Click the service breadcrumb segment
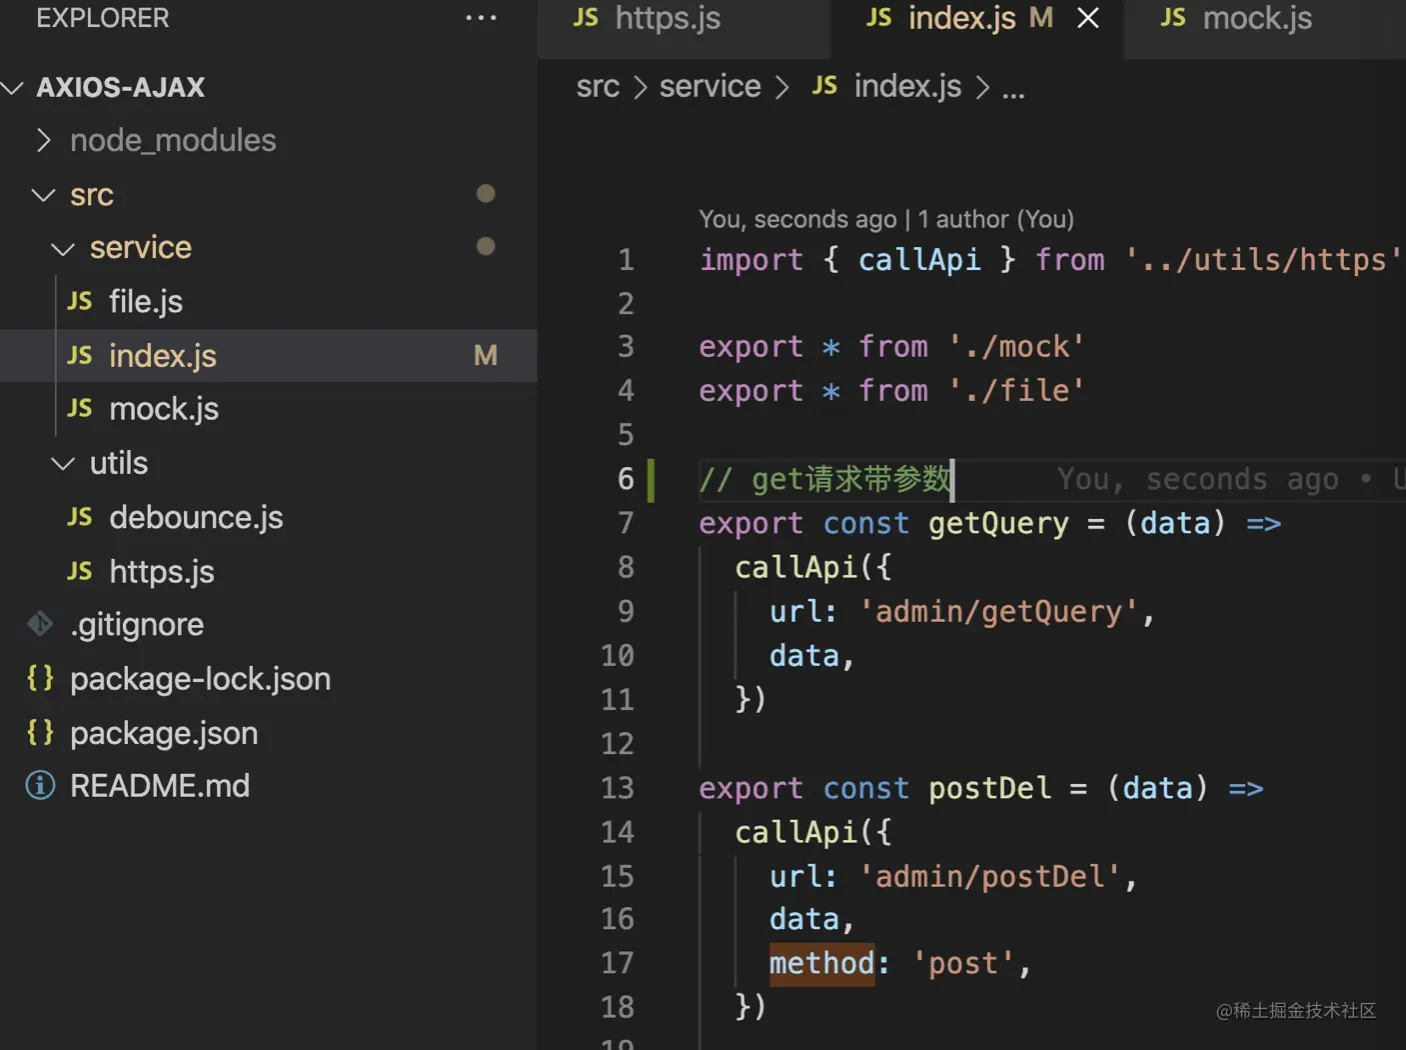This screenshot has width=1406, height=1050. (x=710, y=87)
